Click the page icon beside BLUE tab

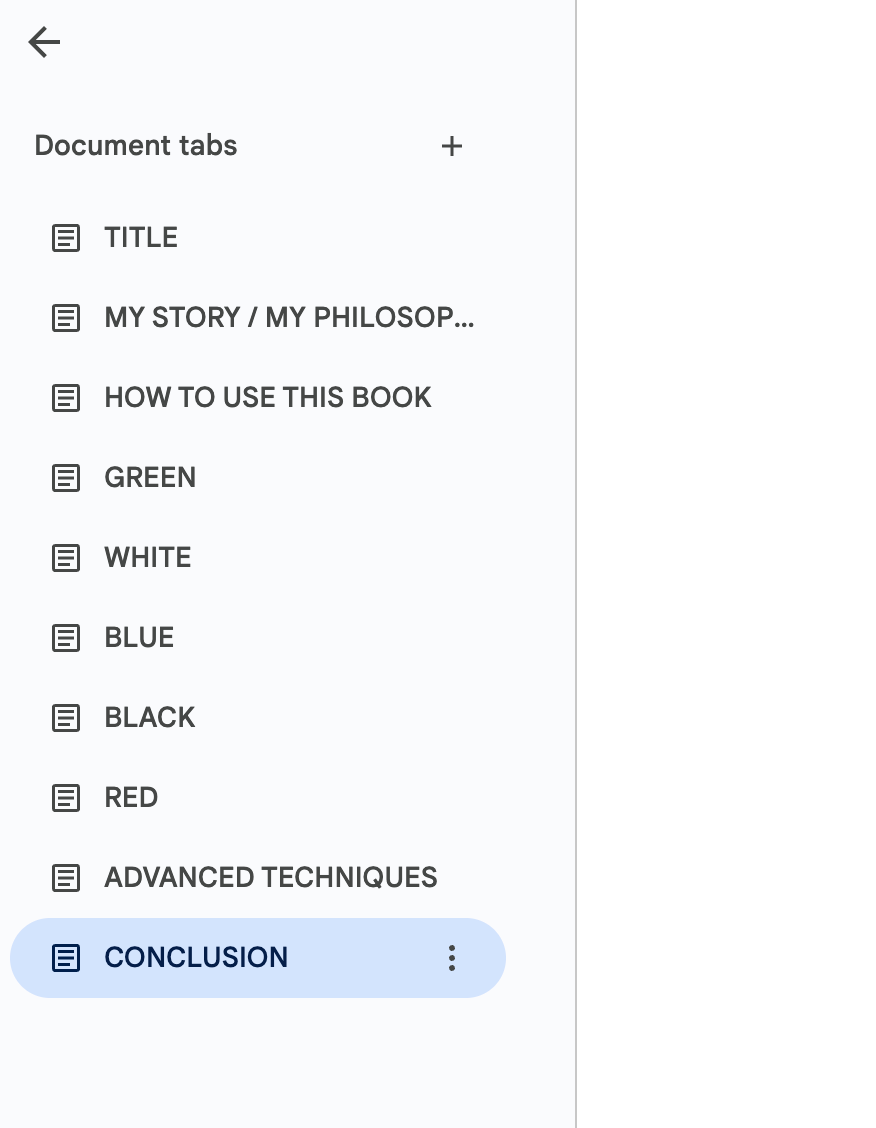[66, 638]
